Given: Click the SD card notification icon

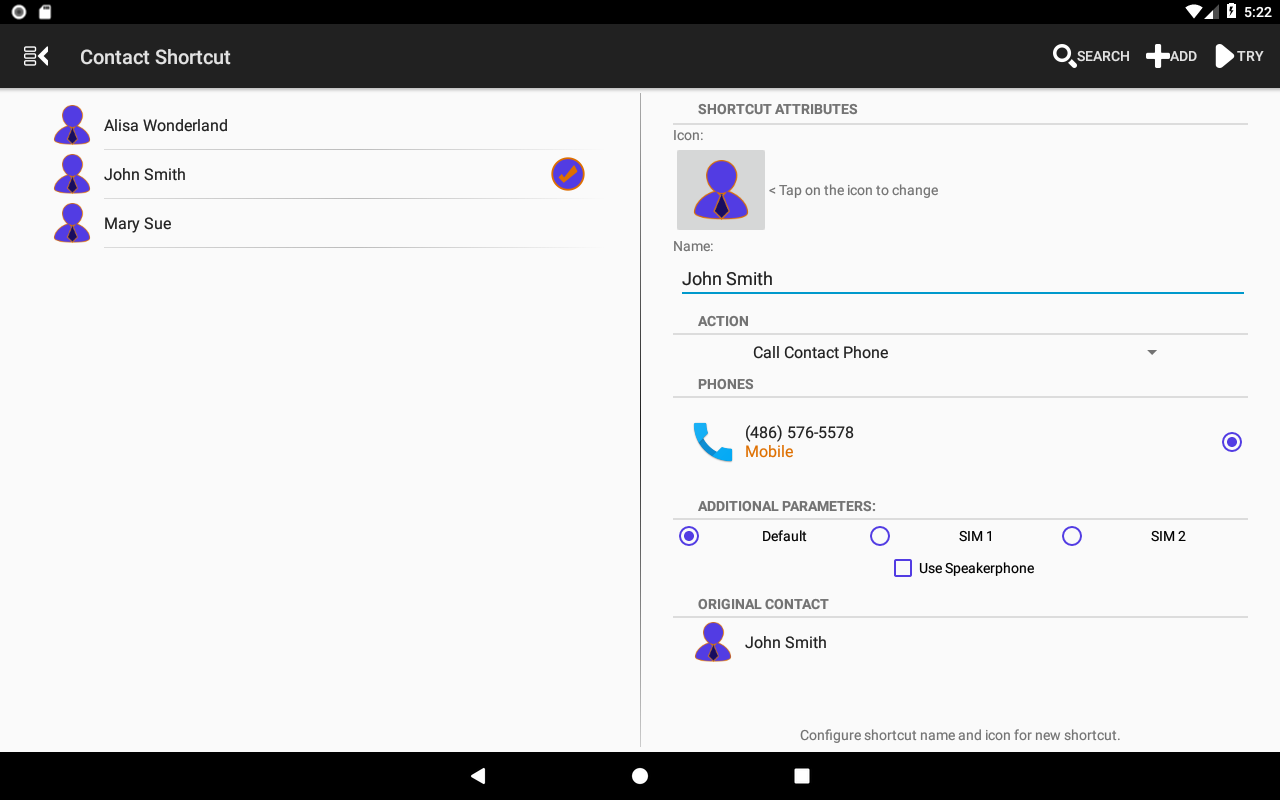Looking at the screenshot, I should coord(45,12).
